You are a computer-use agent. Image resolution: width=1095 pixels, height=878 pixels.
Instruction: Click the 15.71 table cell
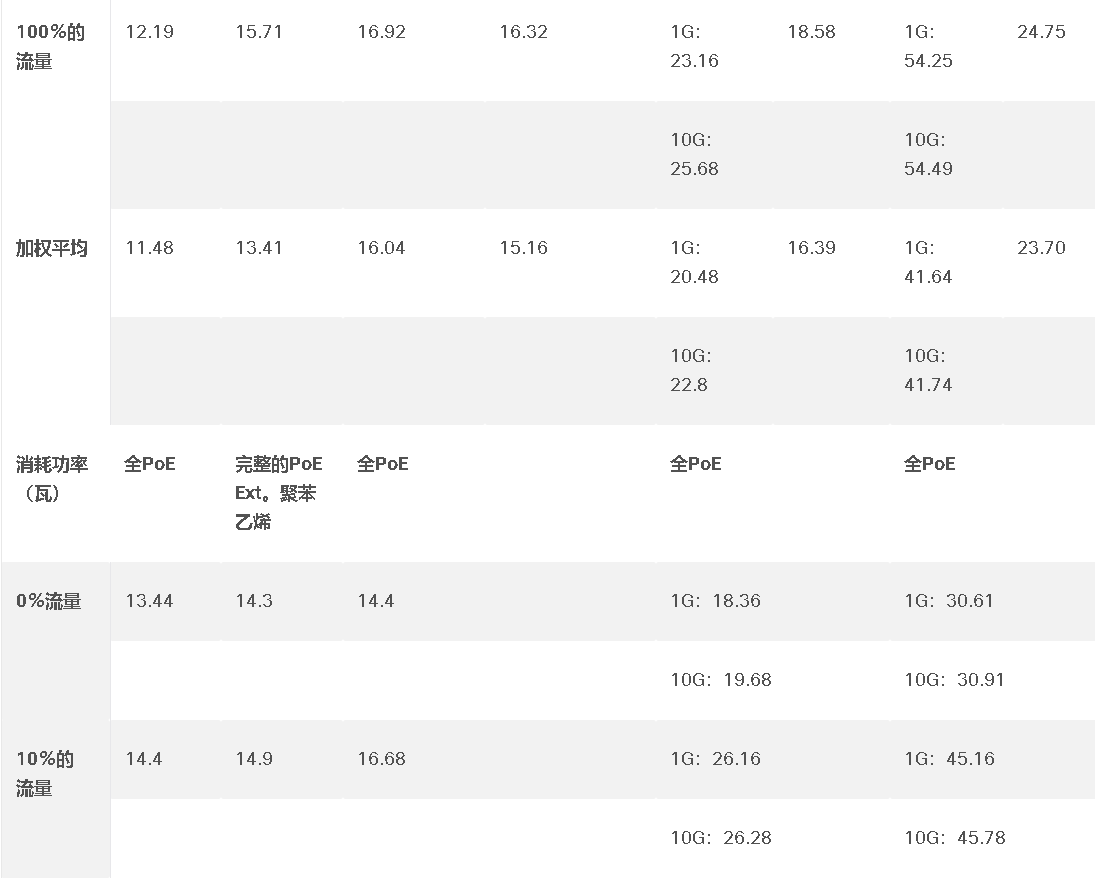click(x=259, y=31)
